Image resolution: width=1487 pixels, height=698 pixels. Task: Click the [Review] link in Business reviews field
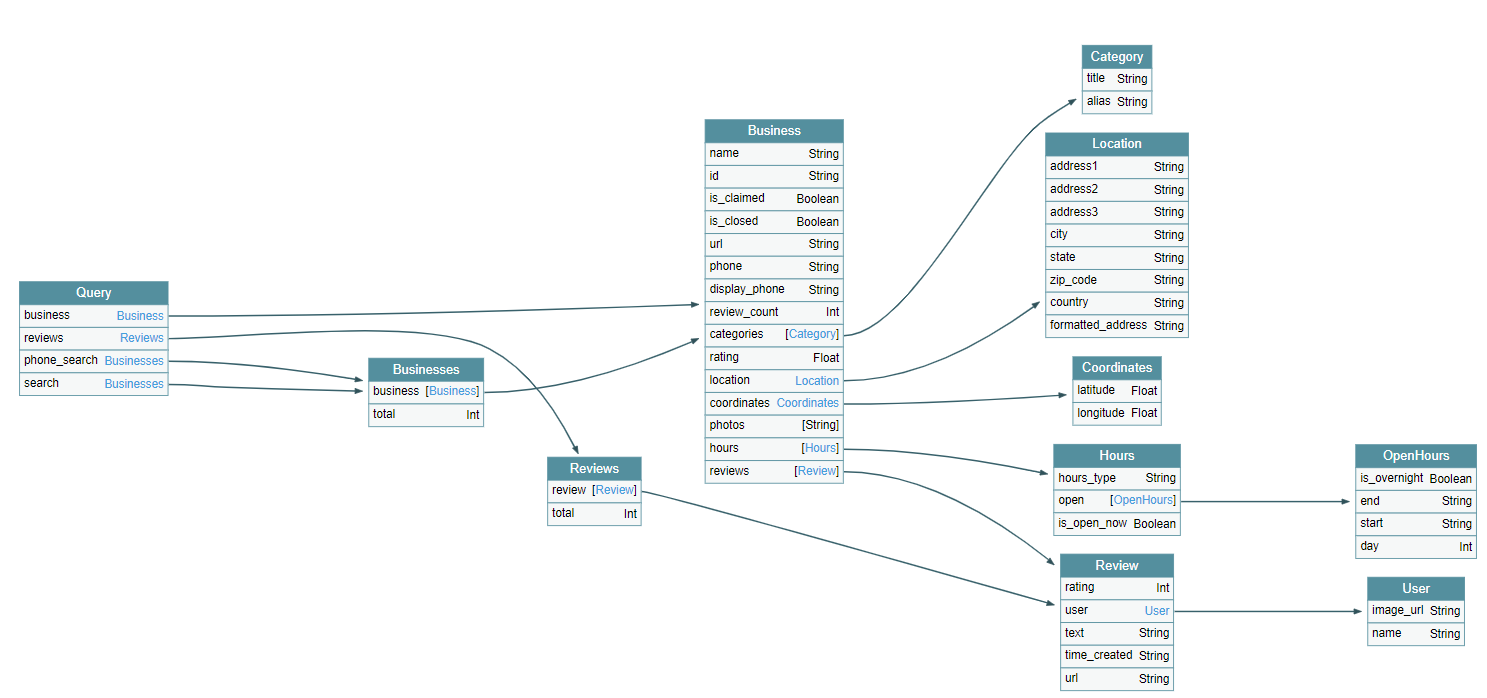(x=817, y=471)
